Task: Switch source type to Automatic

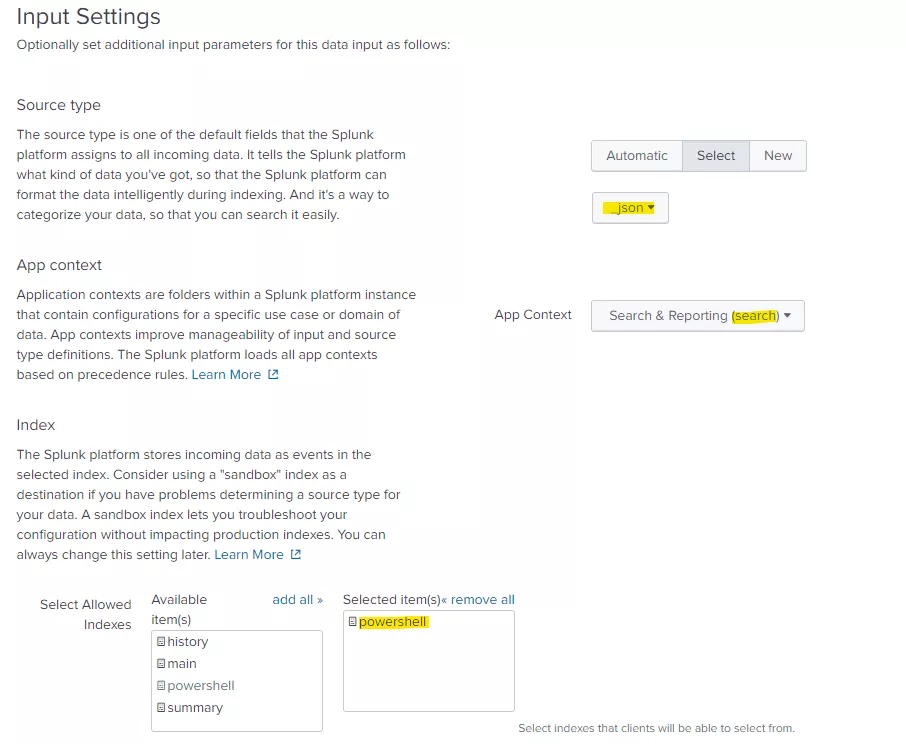Action: coord(637,155)
